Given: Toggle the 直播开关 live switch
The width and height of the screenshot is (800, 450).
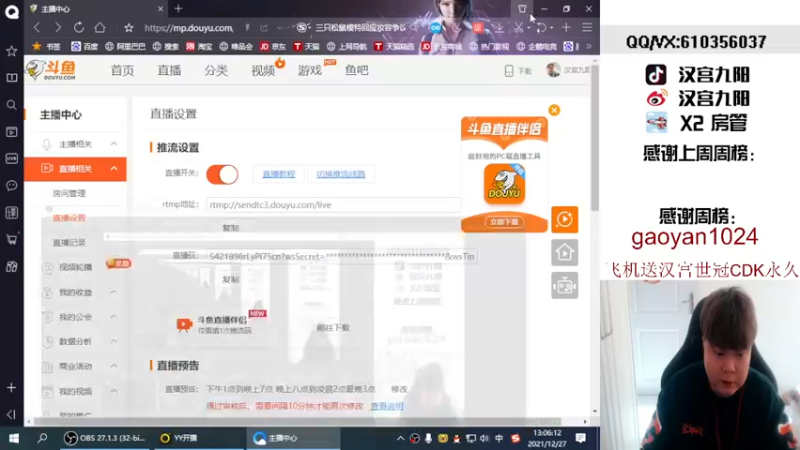Looking at the screenshot, I should tap(222, 174).
